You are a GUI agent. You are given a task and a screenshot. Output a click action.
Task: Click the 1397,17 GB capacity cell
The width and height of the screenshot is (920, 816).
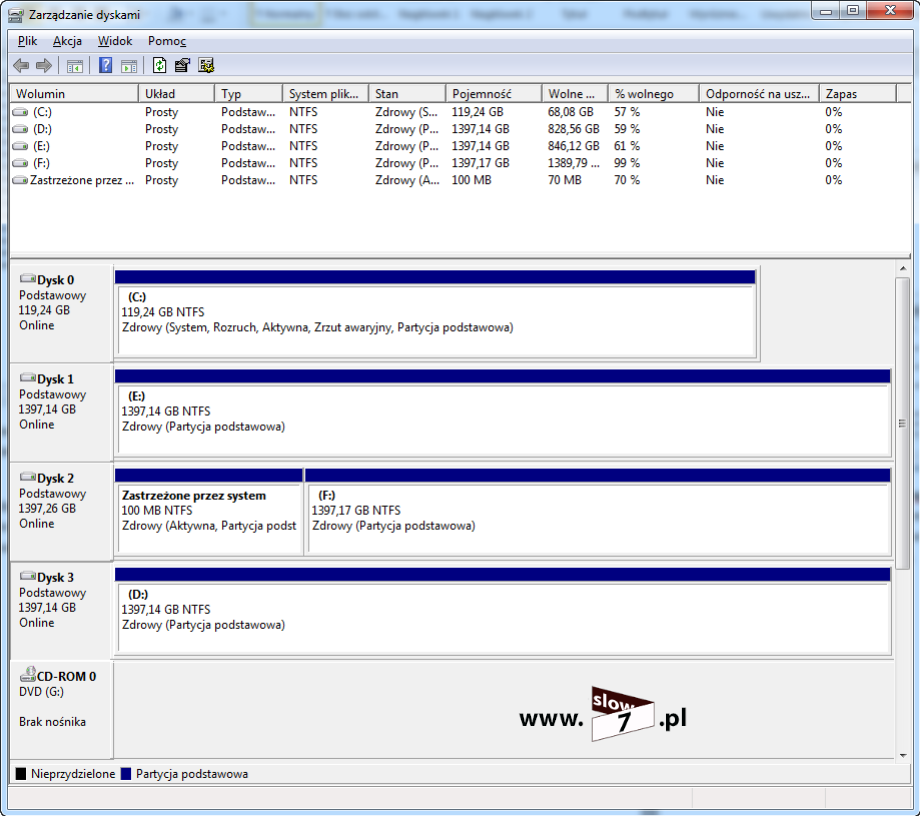pyautogui.click(x=480, y=163)
